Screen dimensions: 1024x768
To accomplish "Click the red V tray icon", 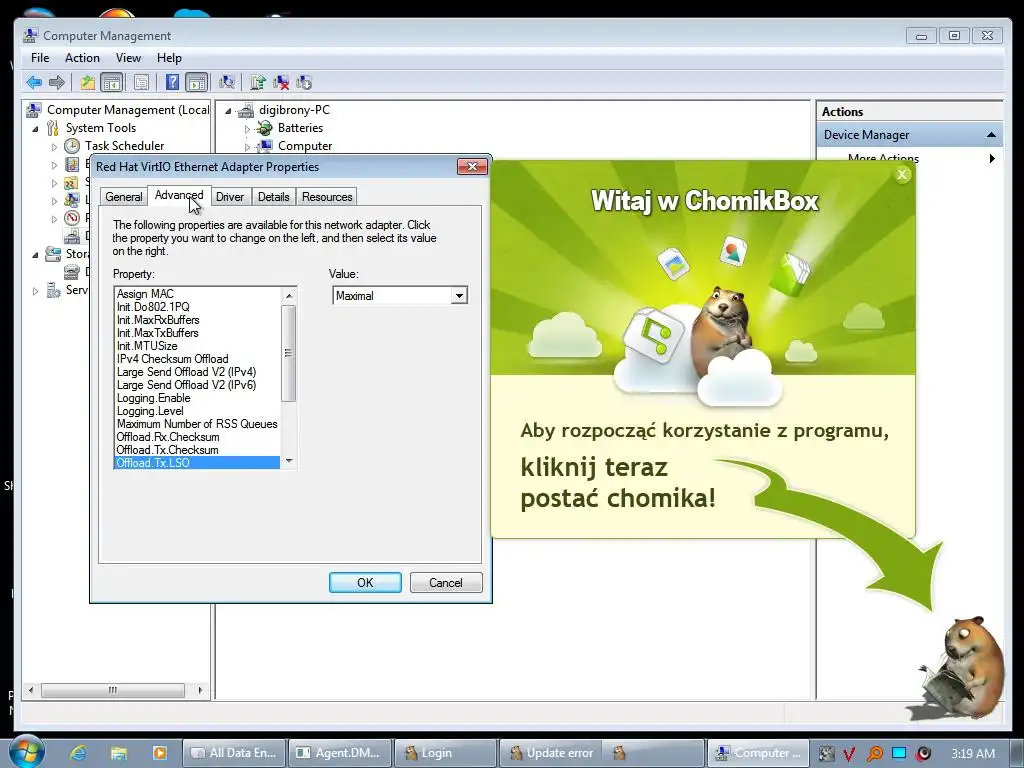I will tap(849, 754).
